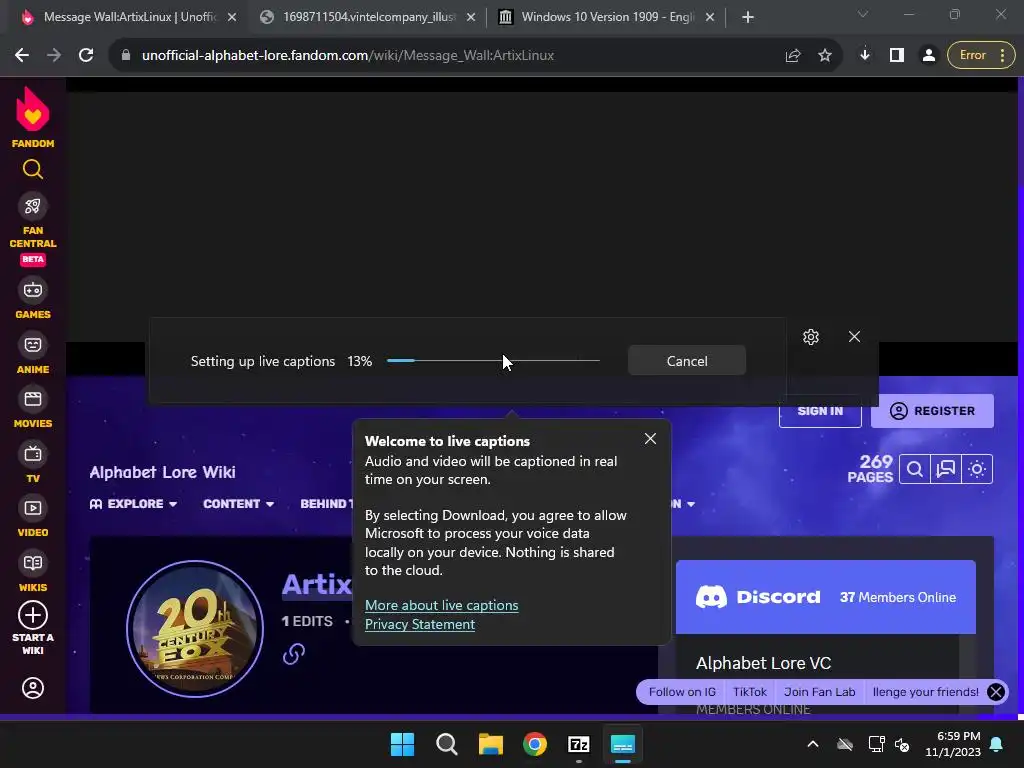Open Chrome from taskbar

tap(535, 744)
